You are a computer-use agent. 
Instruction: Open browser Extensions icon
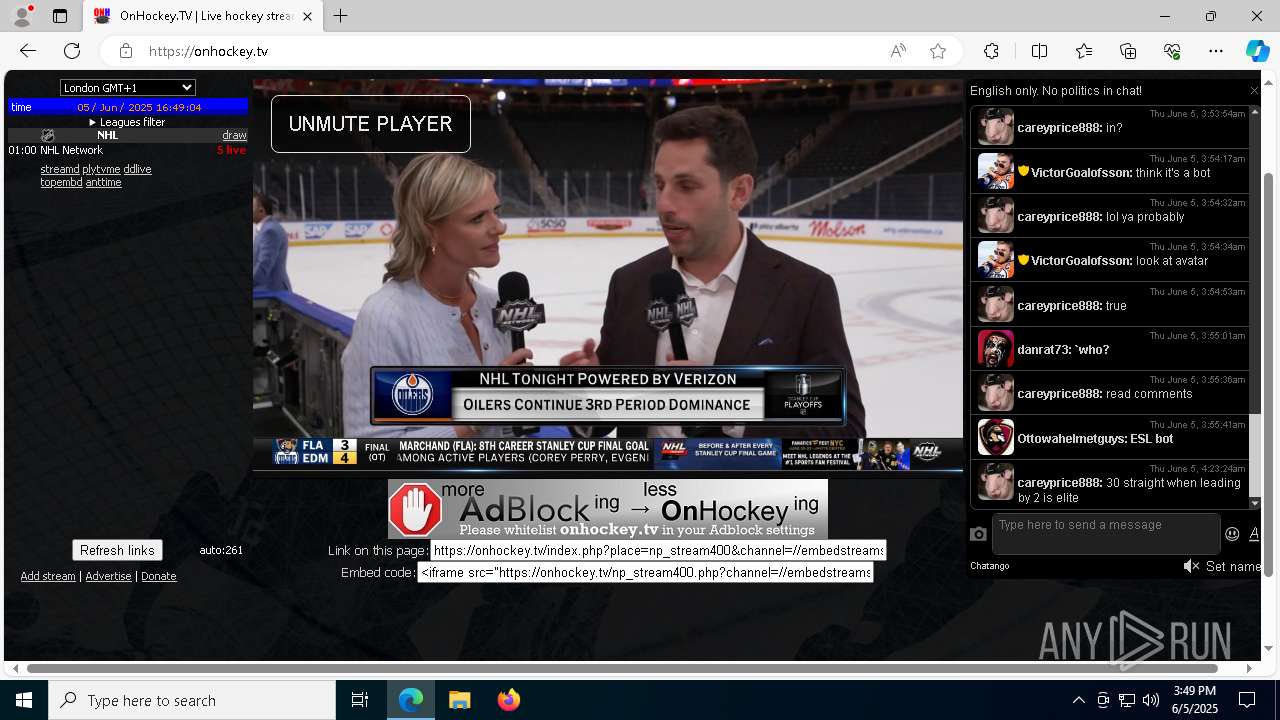point(991,51)
